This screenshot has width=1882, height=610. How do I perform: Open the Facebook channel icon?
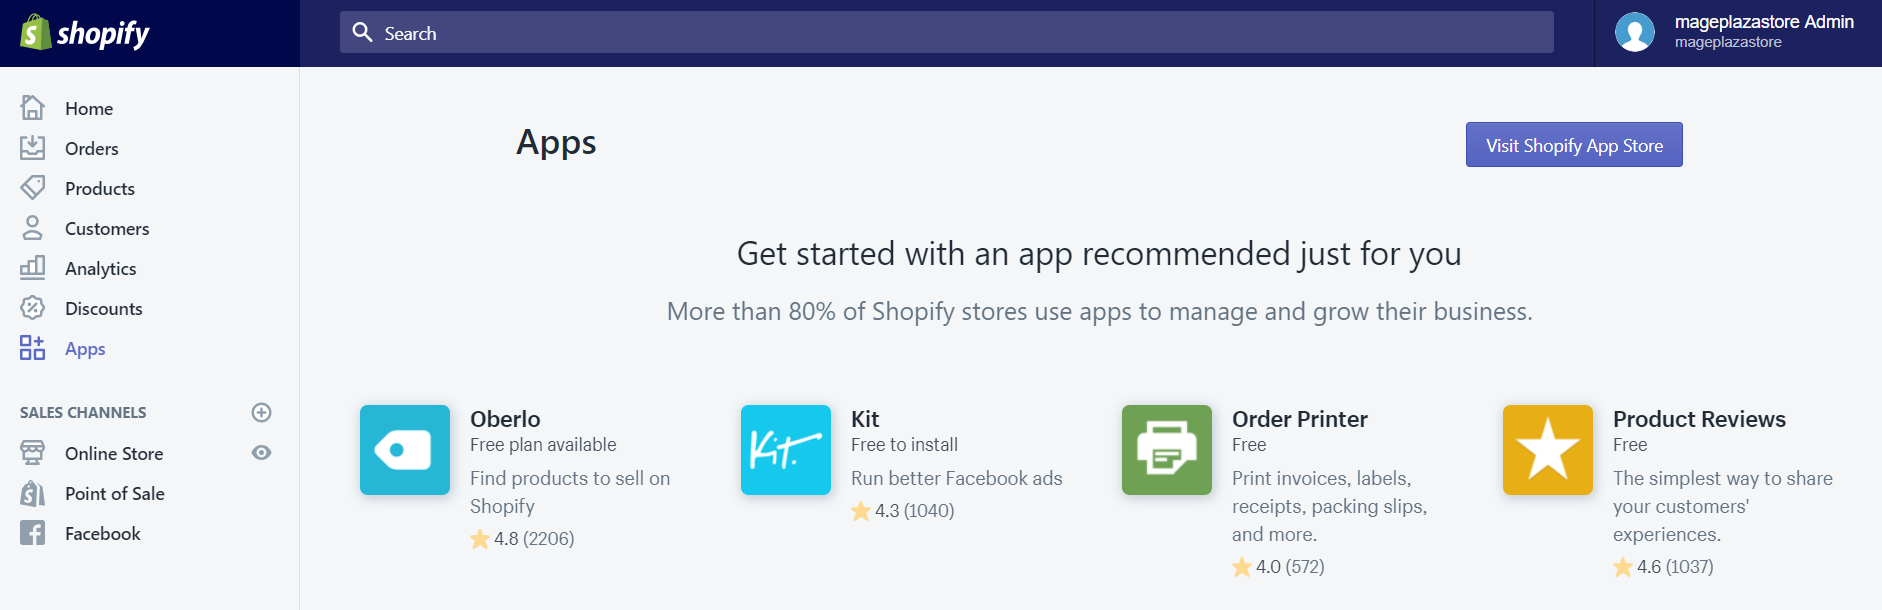[33, 533]
